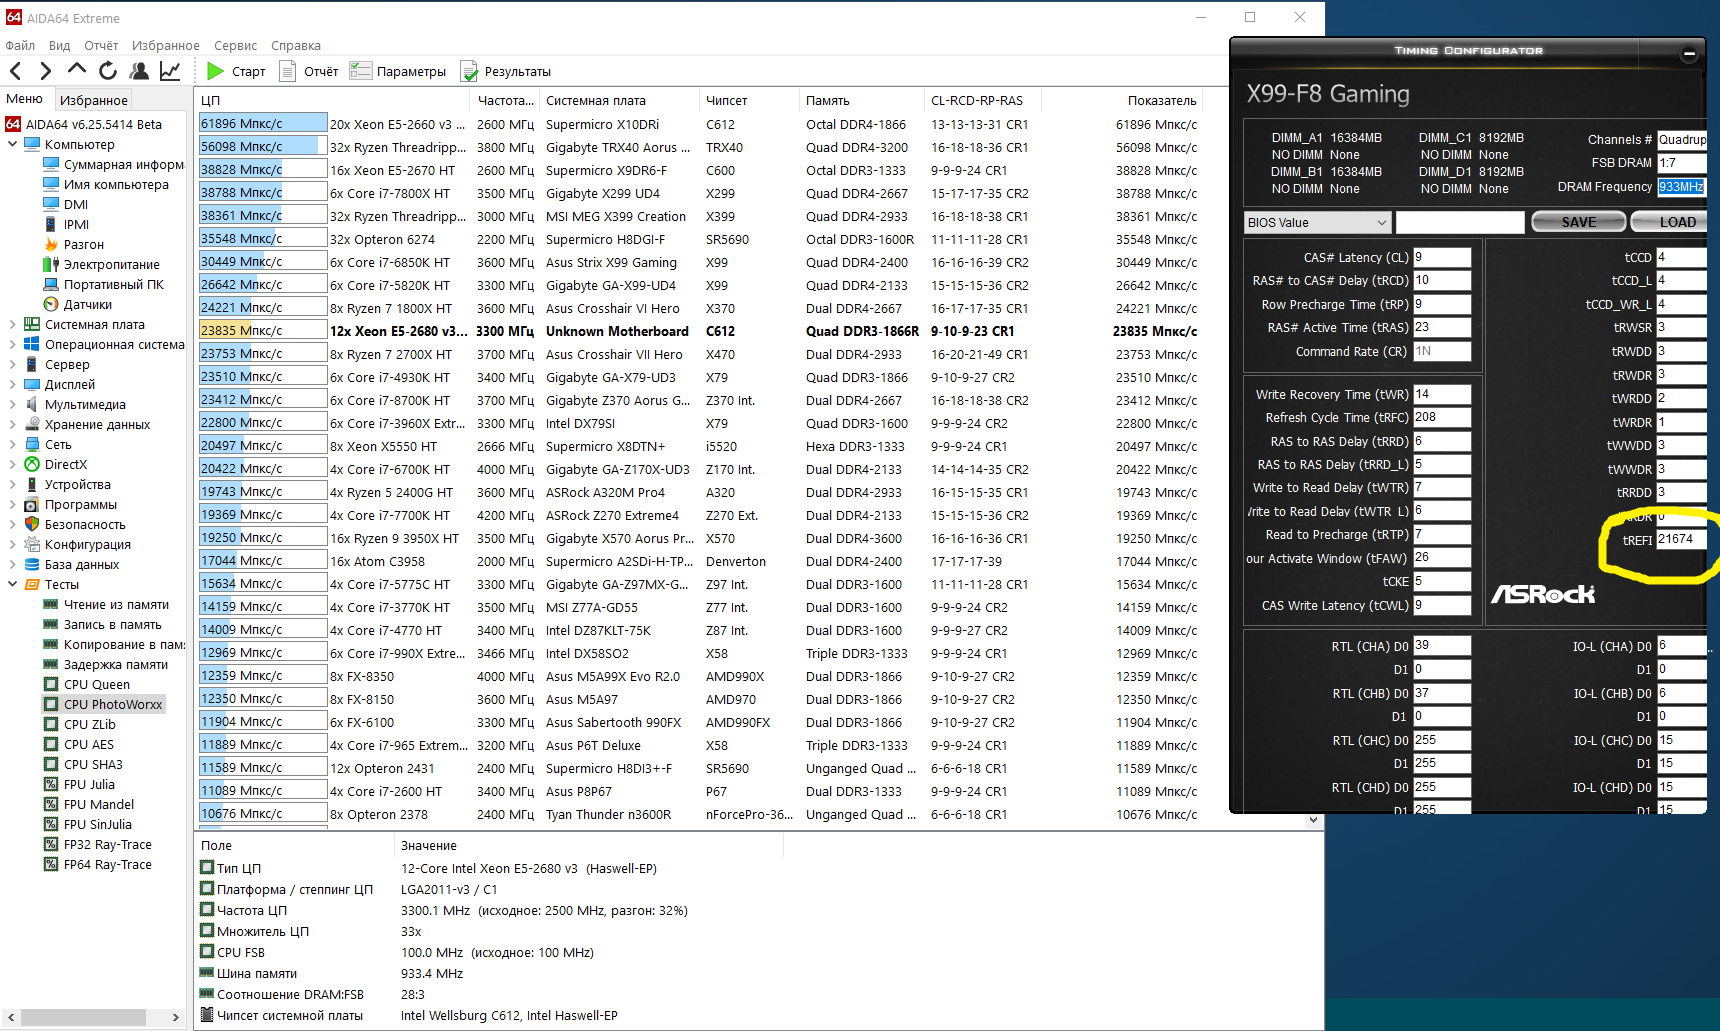1720x1031 pixels.
Task: Click SAVE in Timing Configurator
Action: click(x=1579, y=222)
